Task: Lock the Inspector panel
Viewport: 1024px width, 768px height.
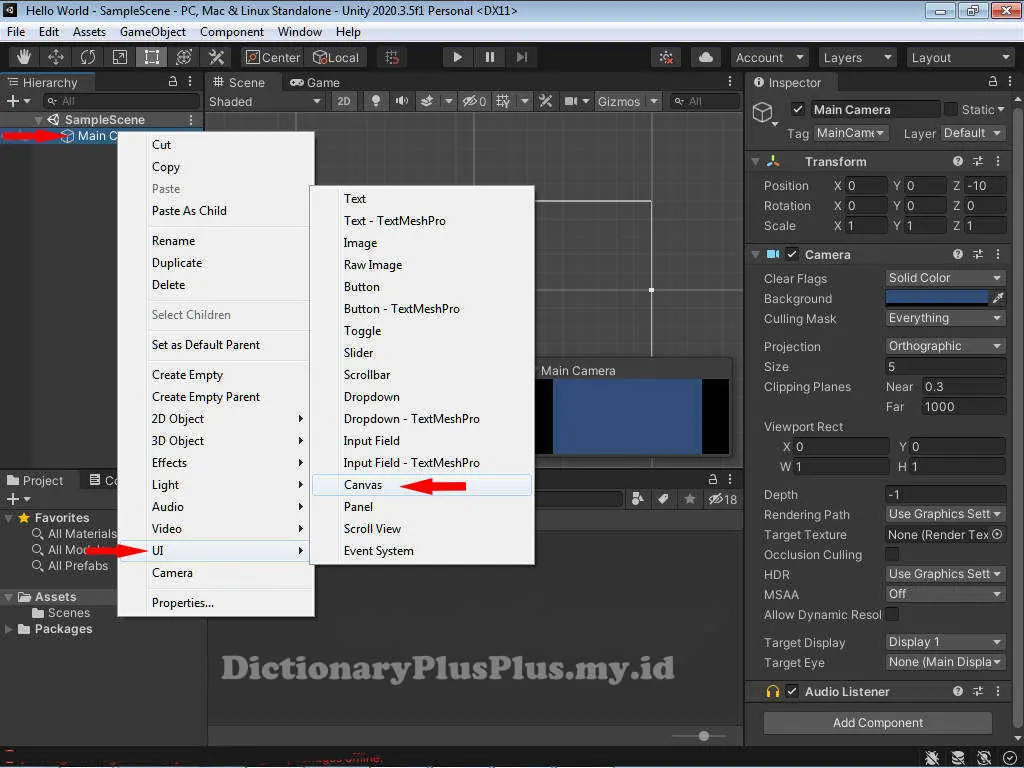Action: click(x=993, y=82)
